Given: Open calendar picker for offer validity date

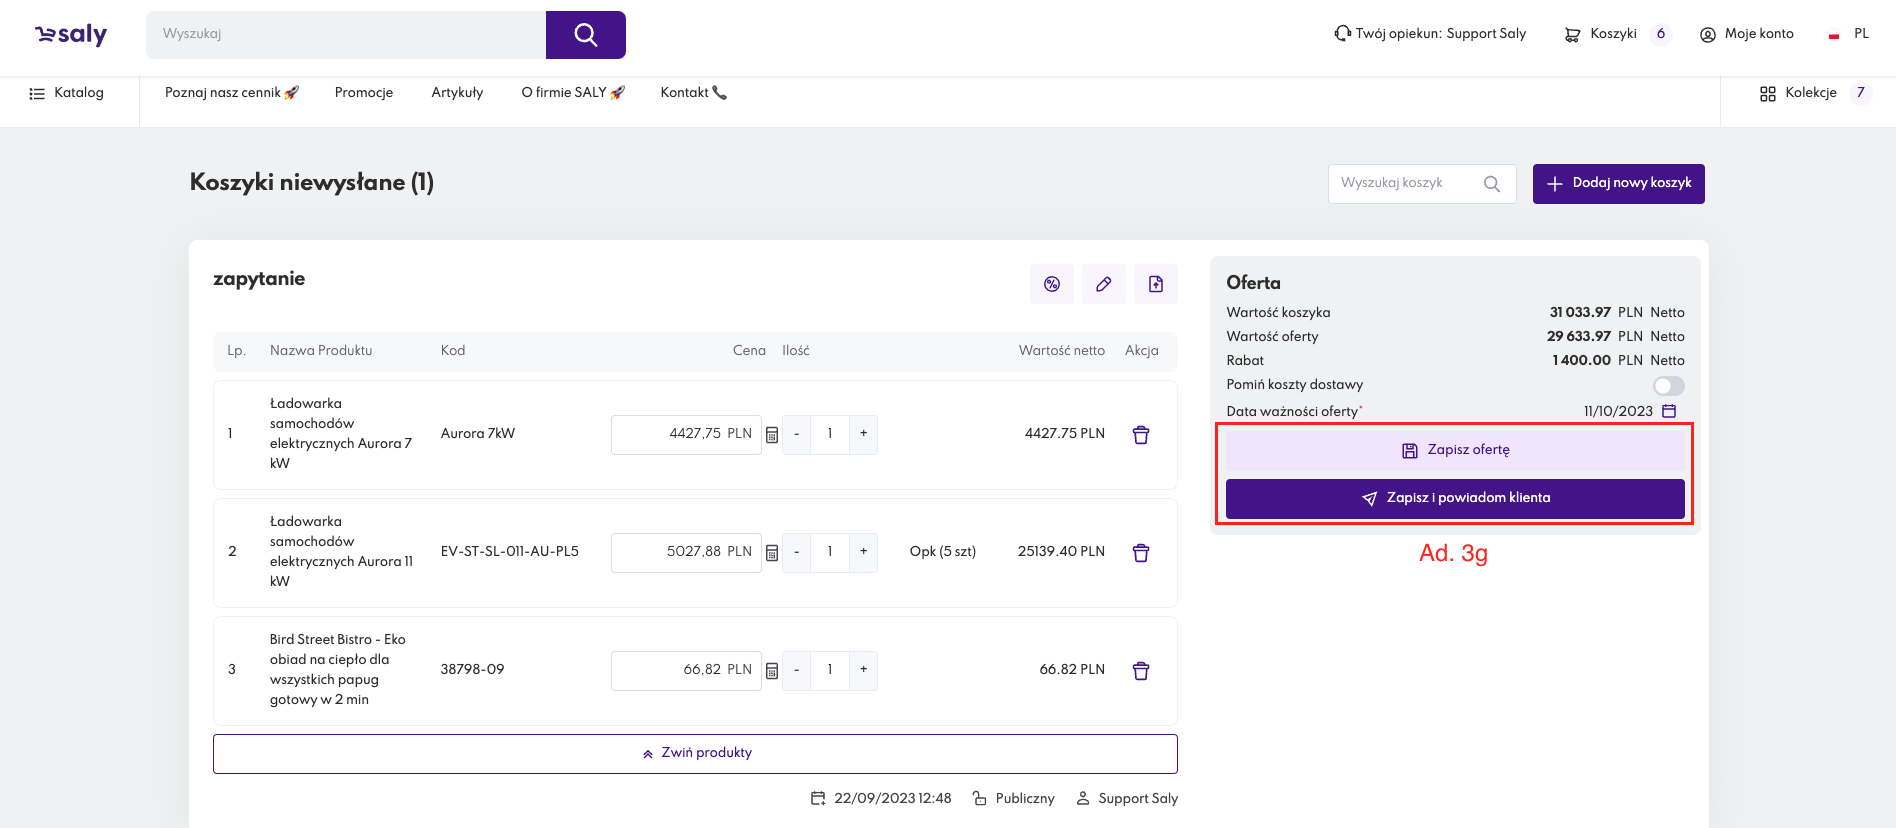Looking at the screenshot, I should [1668, 411].
